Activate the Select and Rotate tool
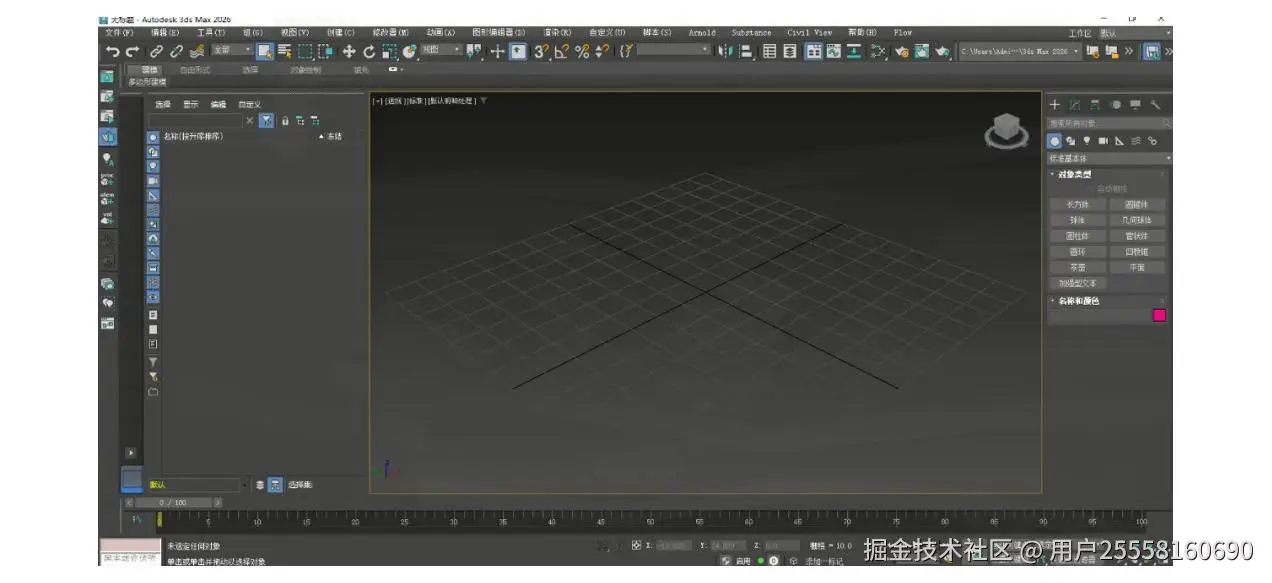Viewport: 1272px width, 583px height. [x=369, y=51]
